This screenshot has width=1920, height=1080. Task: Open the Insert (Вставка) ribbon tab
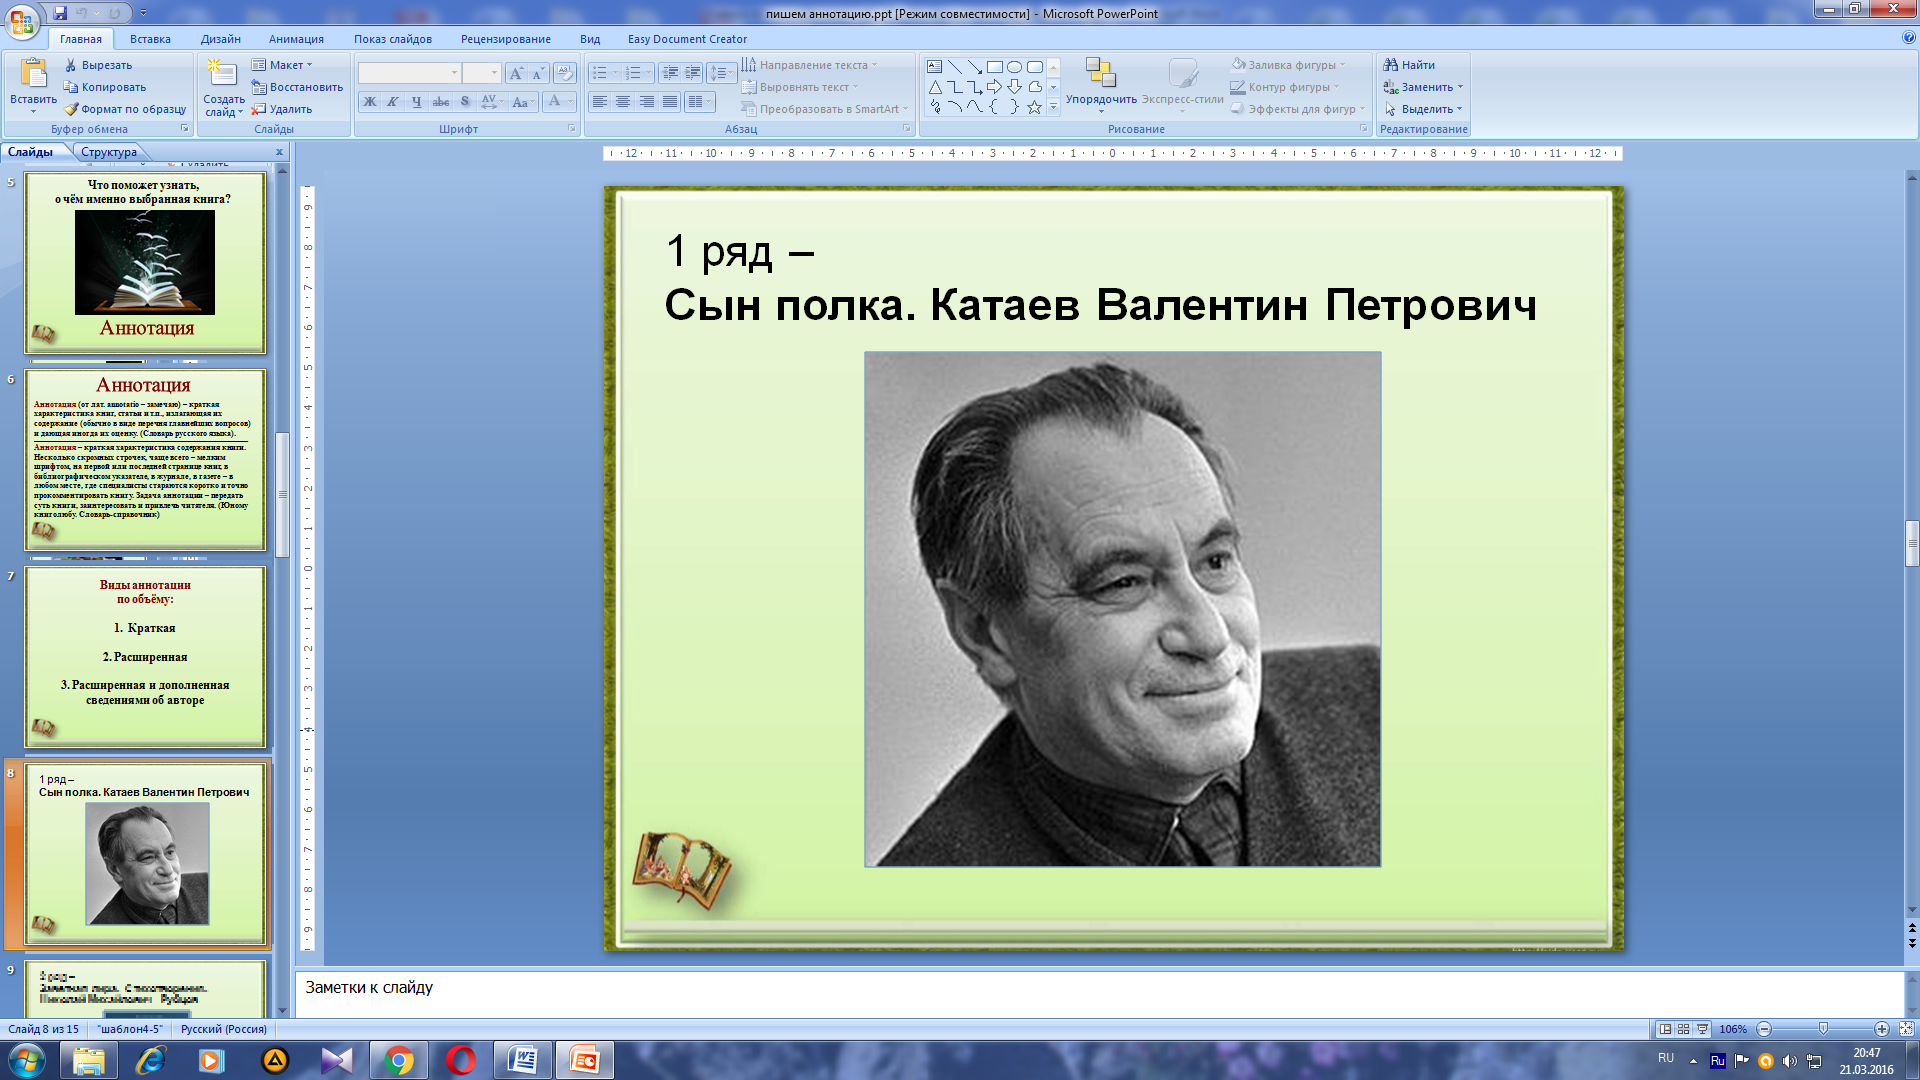(150, 39)
